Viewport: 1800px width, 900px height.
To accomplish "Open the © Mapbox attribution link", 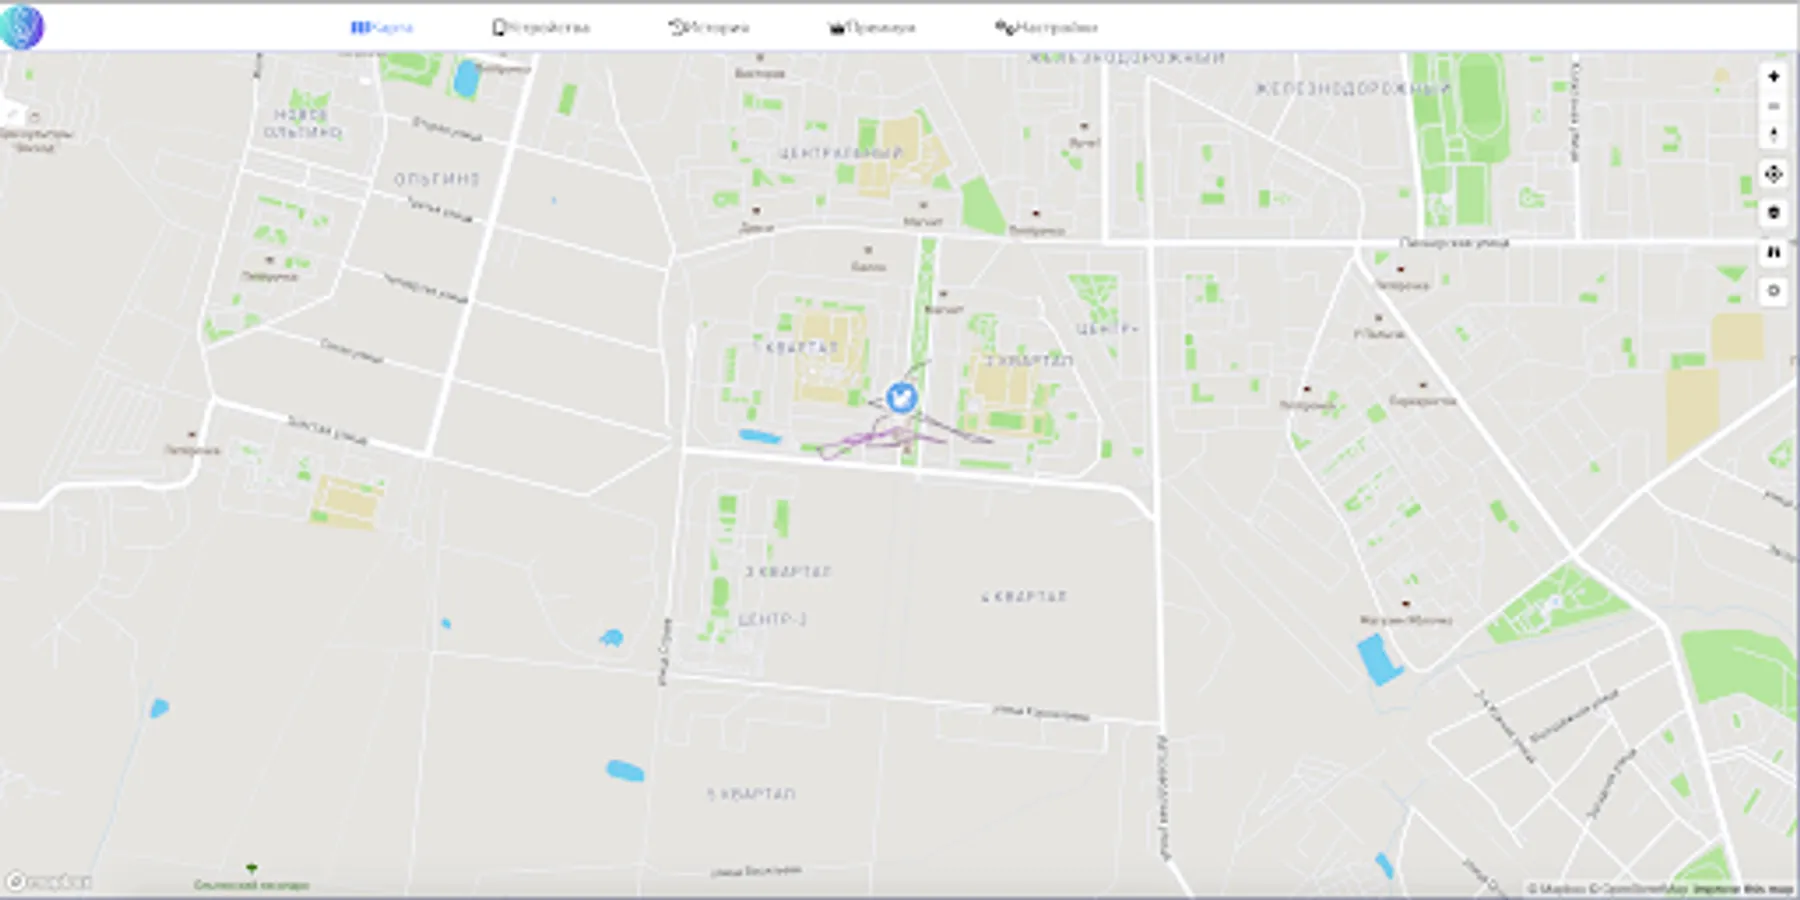I will click(1556, 888).
